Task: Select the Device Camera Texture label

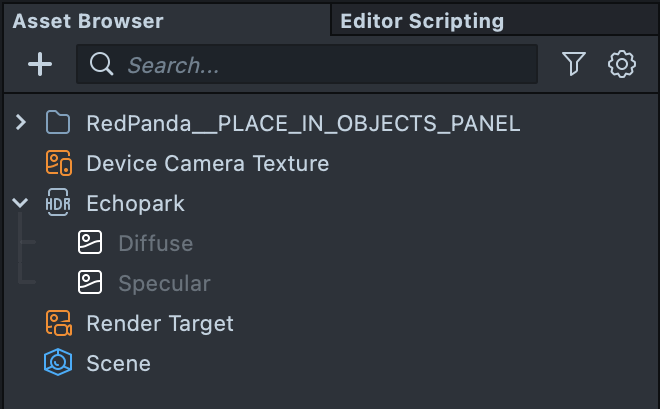Action: pyautogui.click(x=207, y=163)
